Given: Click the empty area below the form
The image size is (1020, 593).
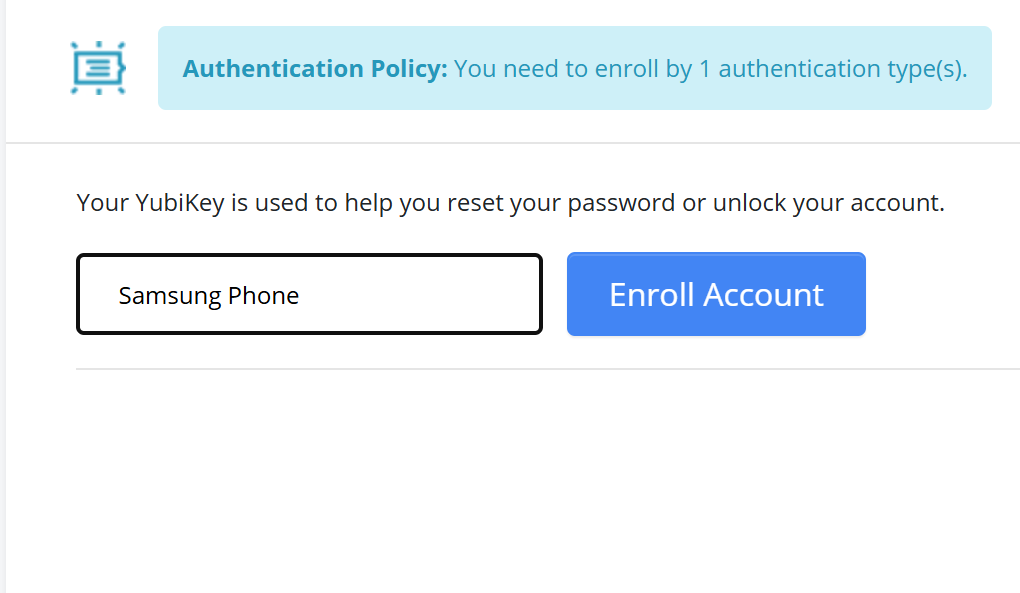Looking at the screenshot, I should tap(510, 480).
